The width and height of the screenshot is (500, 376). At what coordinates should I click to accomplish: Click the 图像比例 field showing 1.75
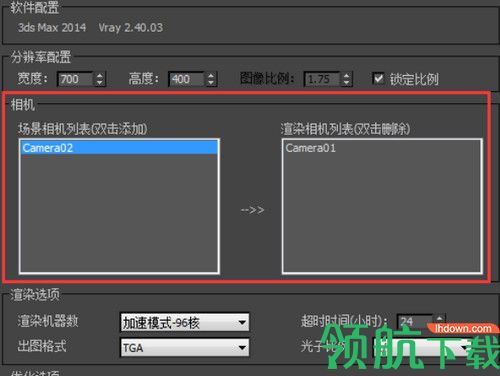click(322, 79)
